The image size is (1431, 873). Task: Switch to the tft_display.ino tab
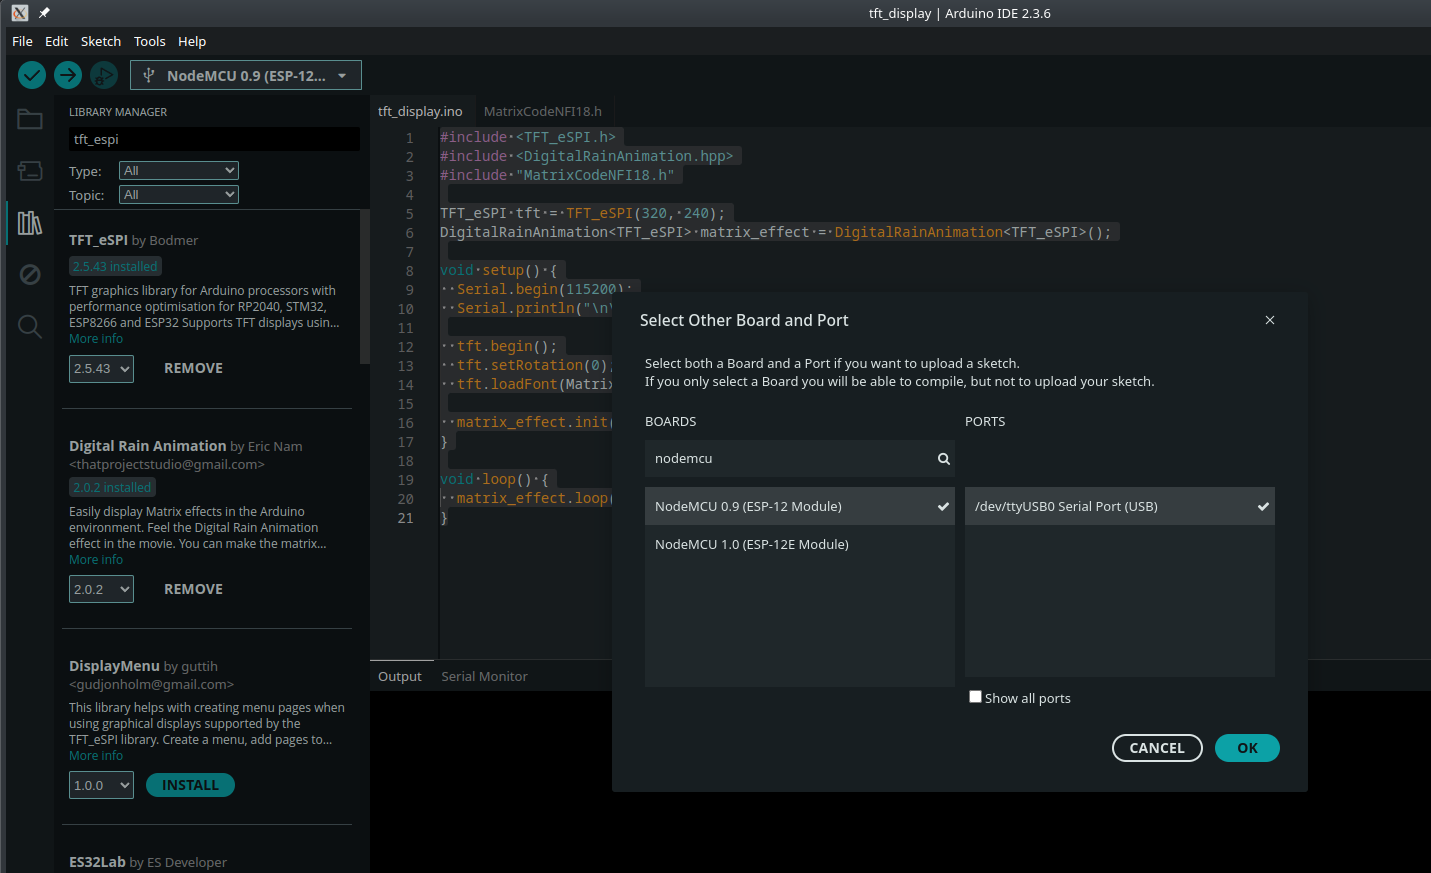tap(420, 111)
